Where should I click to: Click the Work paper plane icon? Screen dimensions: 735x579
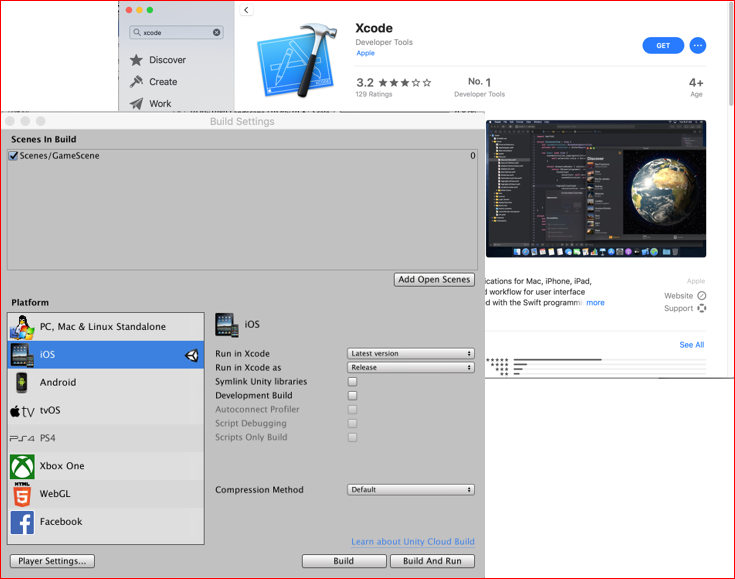pos(136,103)
